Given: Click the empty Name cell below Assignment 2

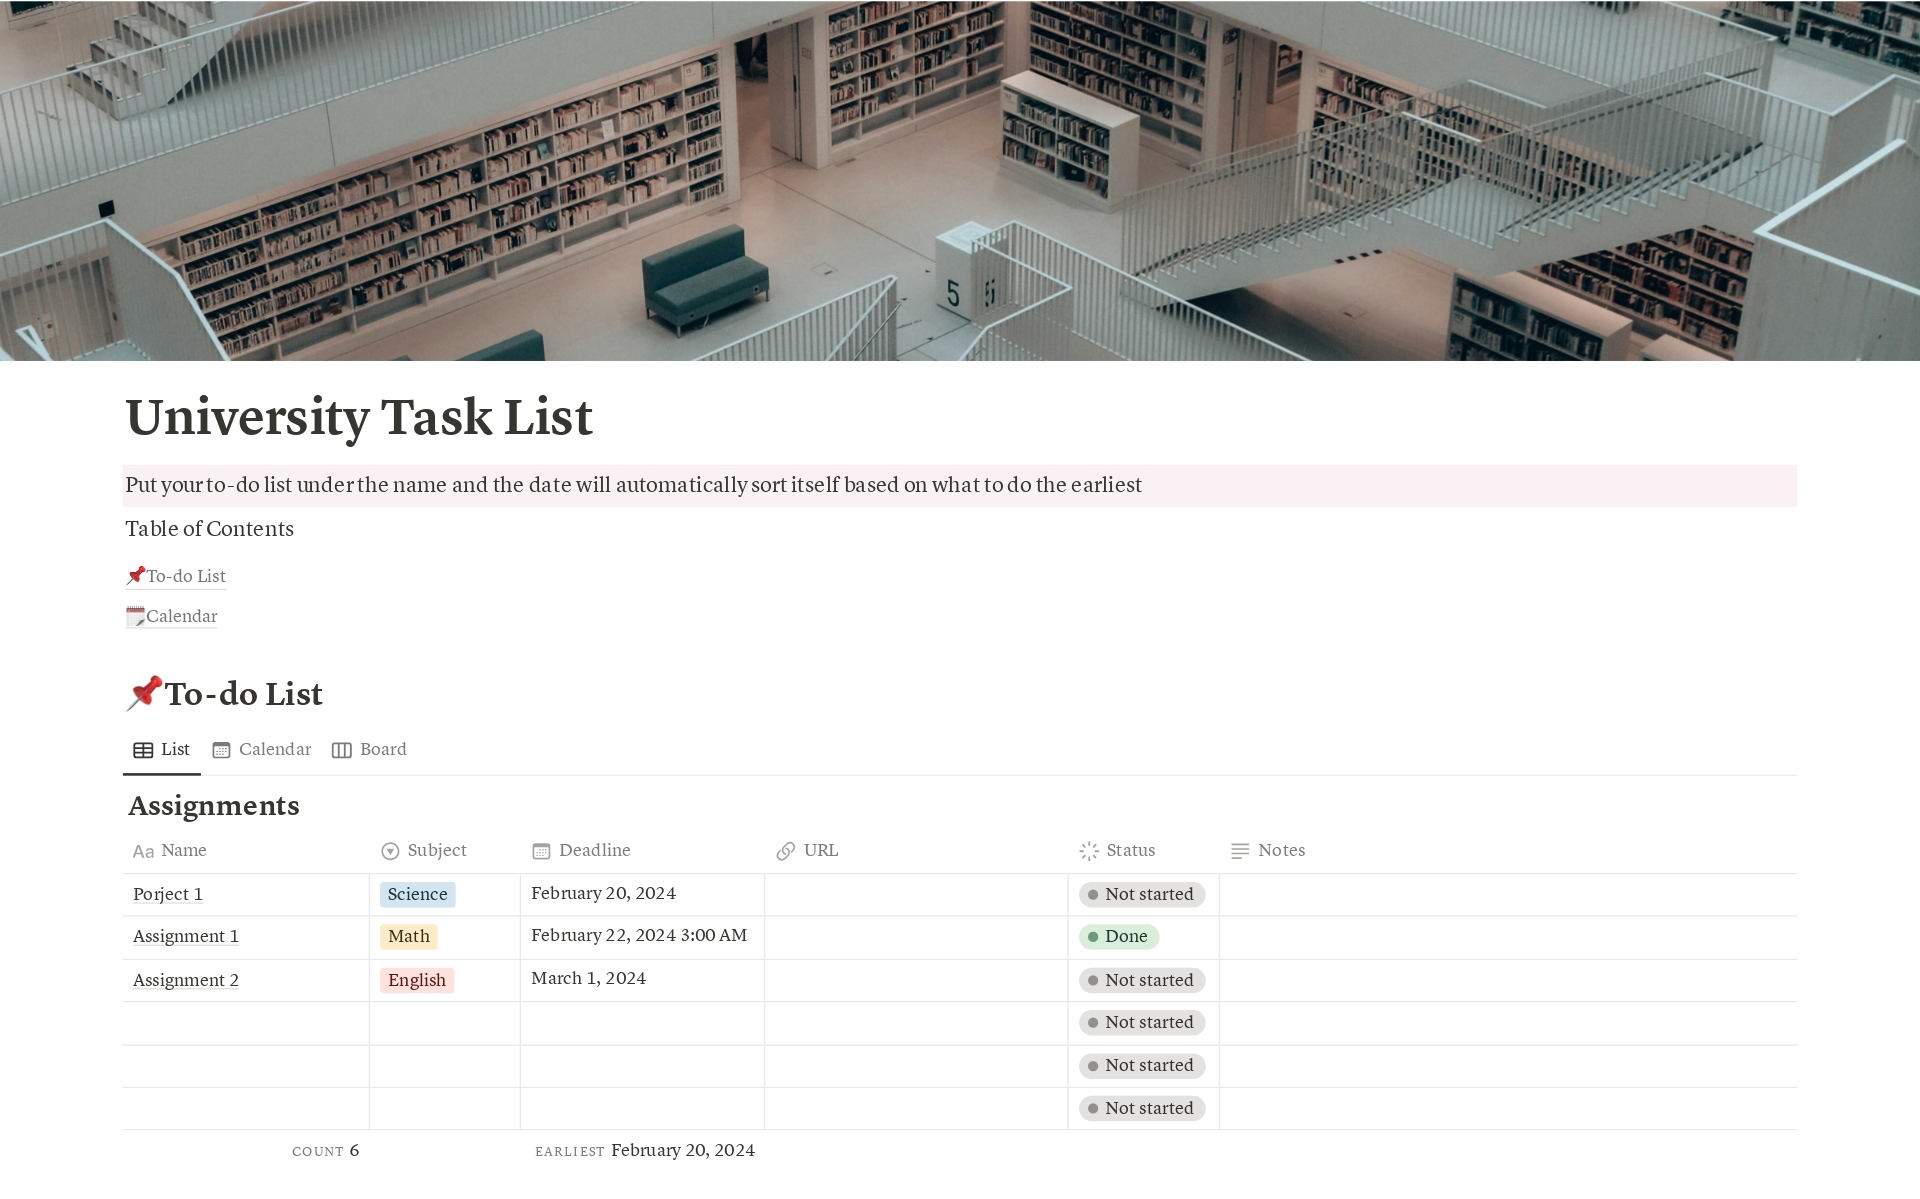Looking at the screenshot, I should [240, 1023].
